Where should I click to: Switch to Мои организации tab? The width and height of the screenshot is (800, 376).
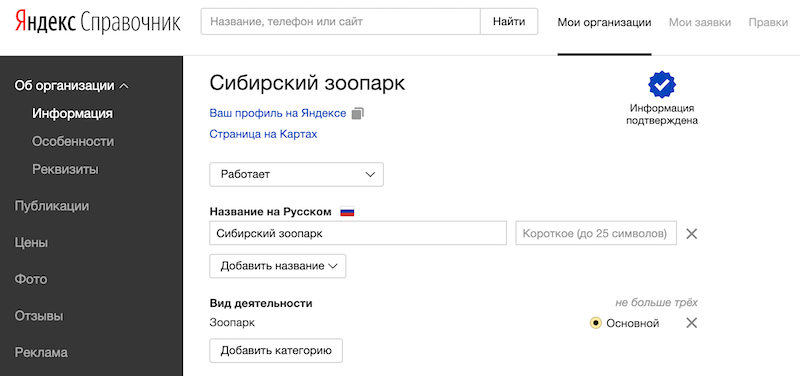click(x=604, y=22)
